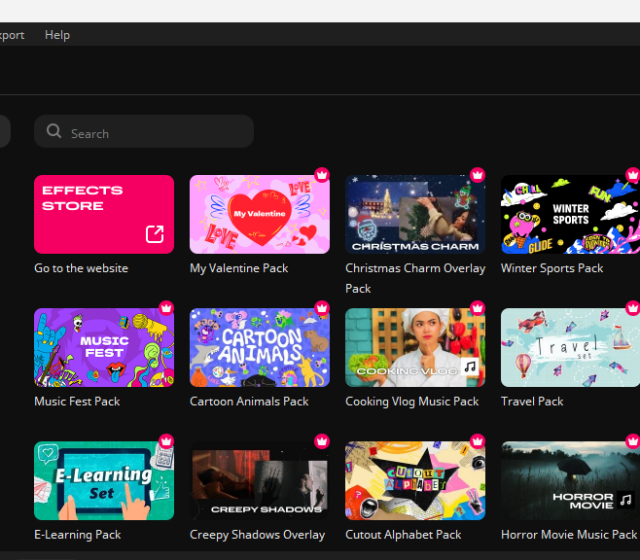
Task: Click crown badge on E-Learning Pack
Action: point(166,441)
